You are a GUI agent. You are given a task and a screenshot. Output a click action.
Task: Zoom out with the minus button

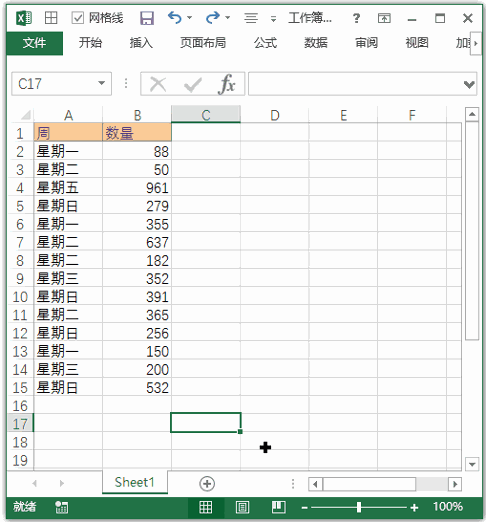(304, 508)
